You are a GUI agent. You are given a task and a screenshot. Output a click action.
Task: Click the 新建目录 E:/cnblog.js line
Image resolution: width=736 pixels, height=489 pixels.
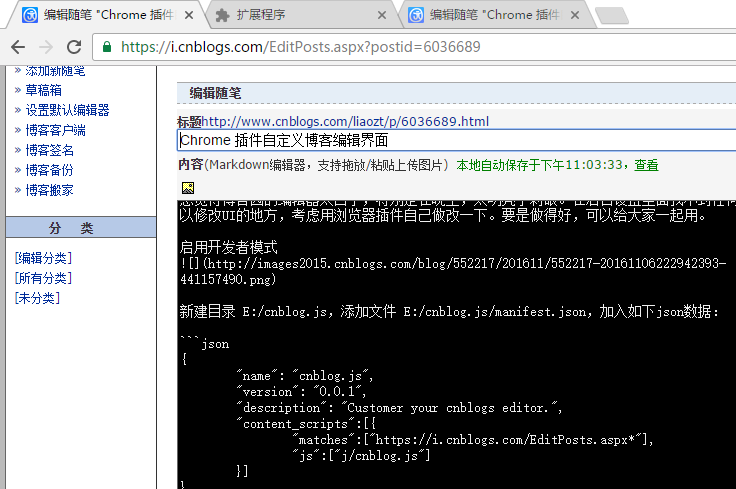point(449,312)
